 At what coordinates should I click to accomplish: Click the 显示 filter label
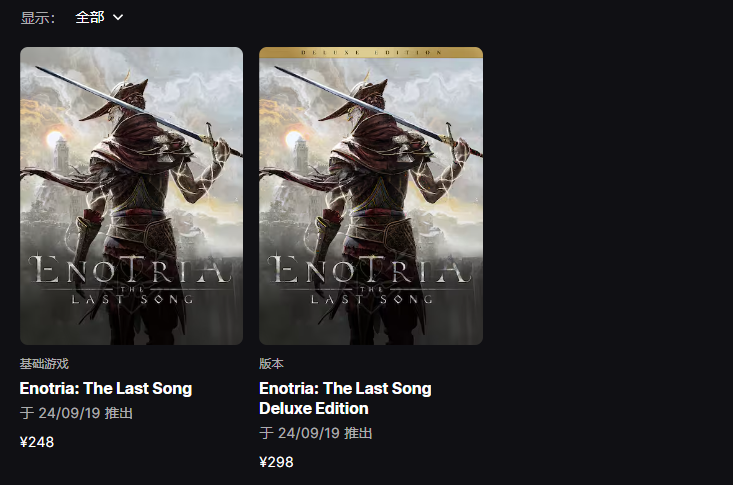pyautogui.click(x=37, y=17)
